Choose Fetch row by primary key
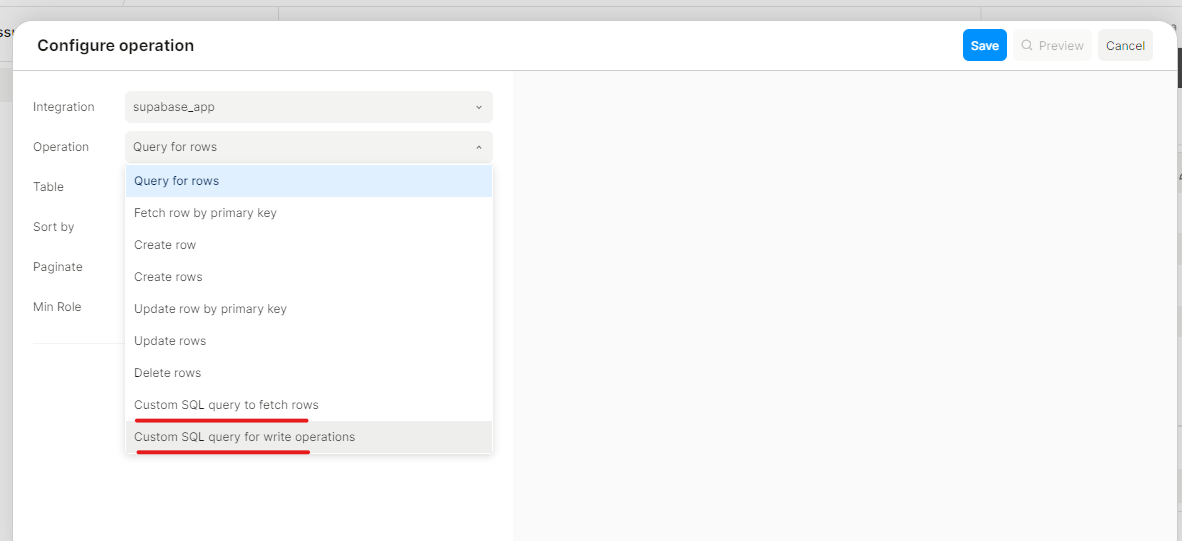This screenshot has width=1182, height=541. 206,213
